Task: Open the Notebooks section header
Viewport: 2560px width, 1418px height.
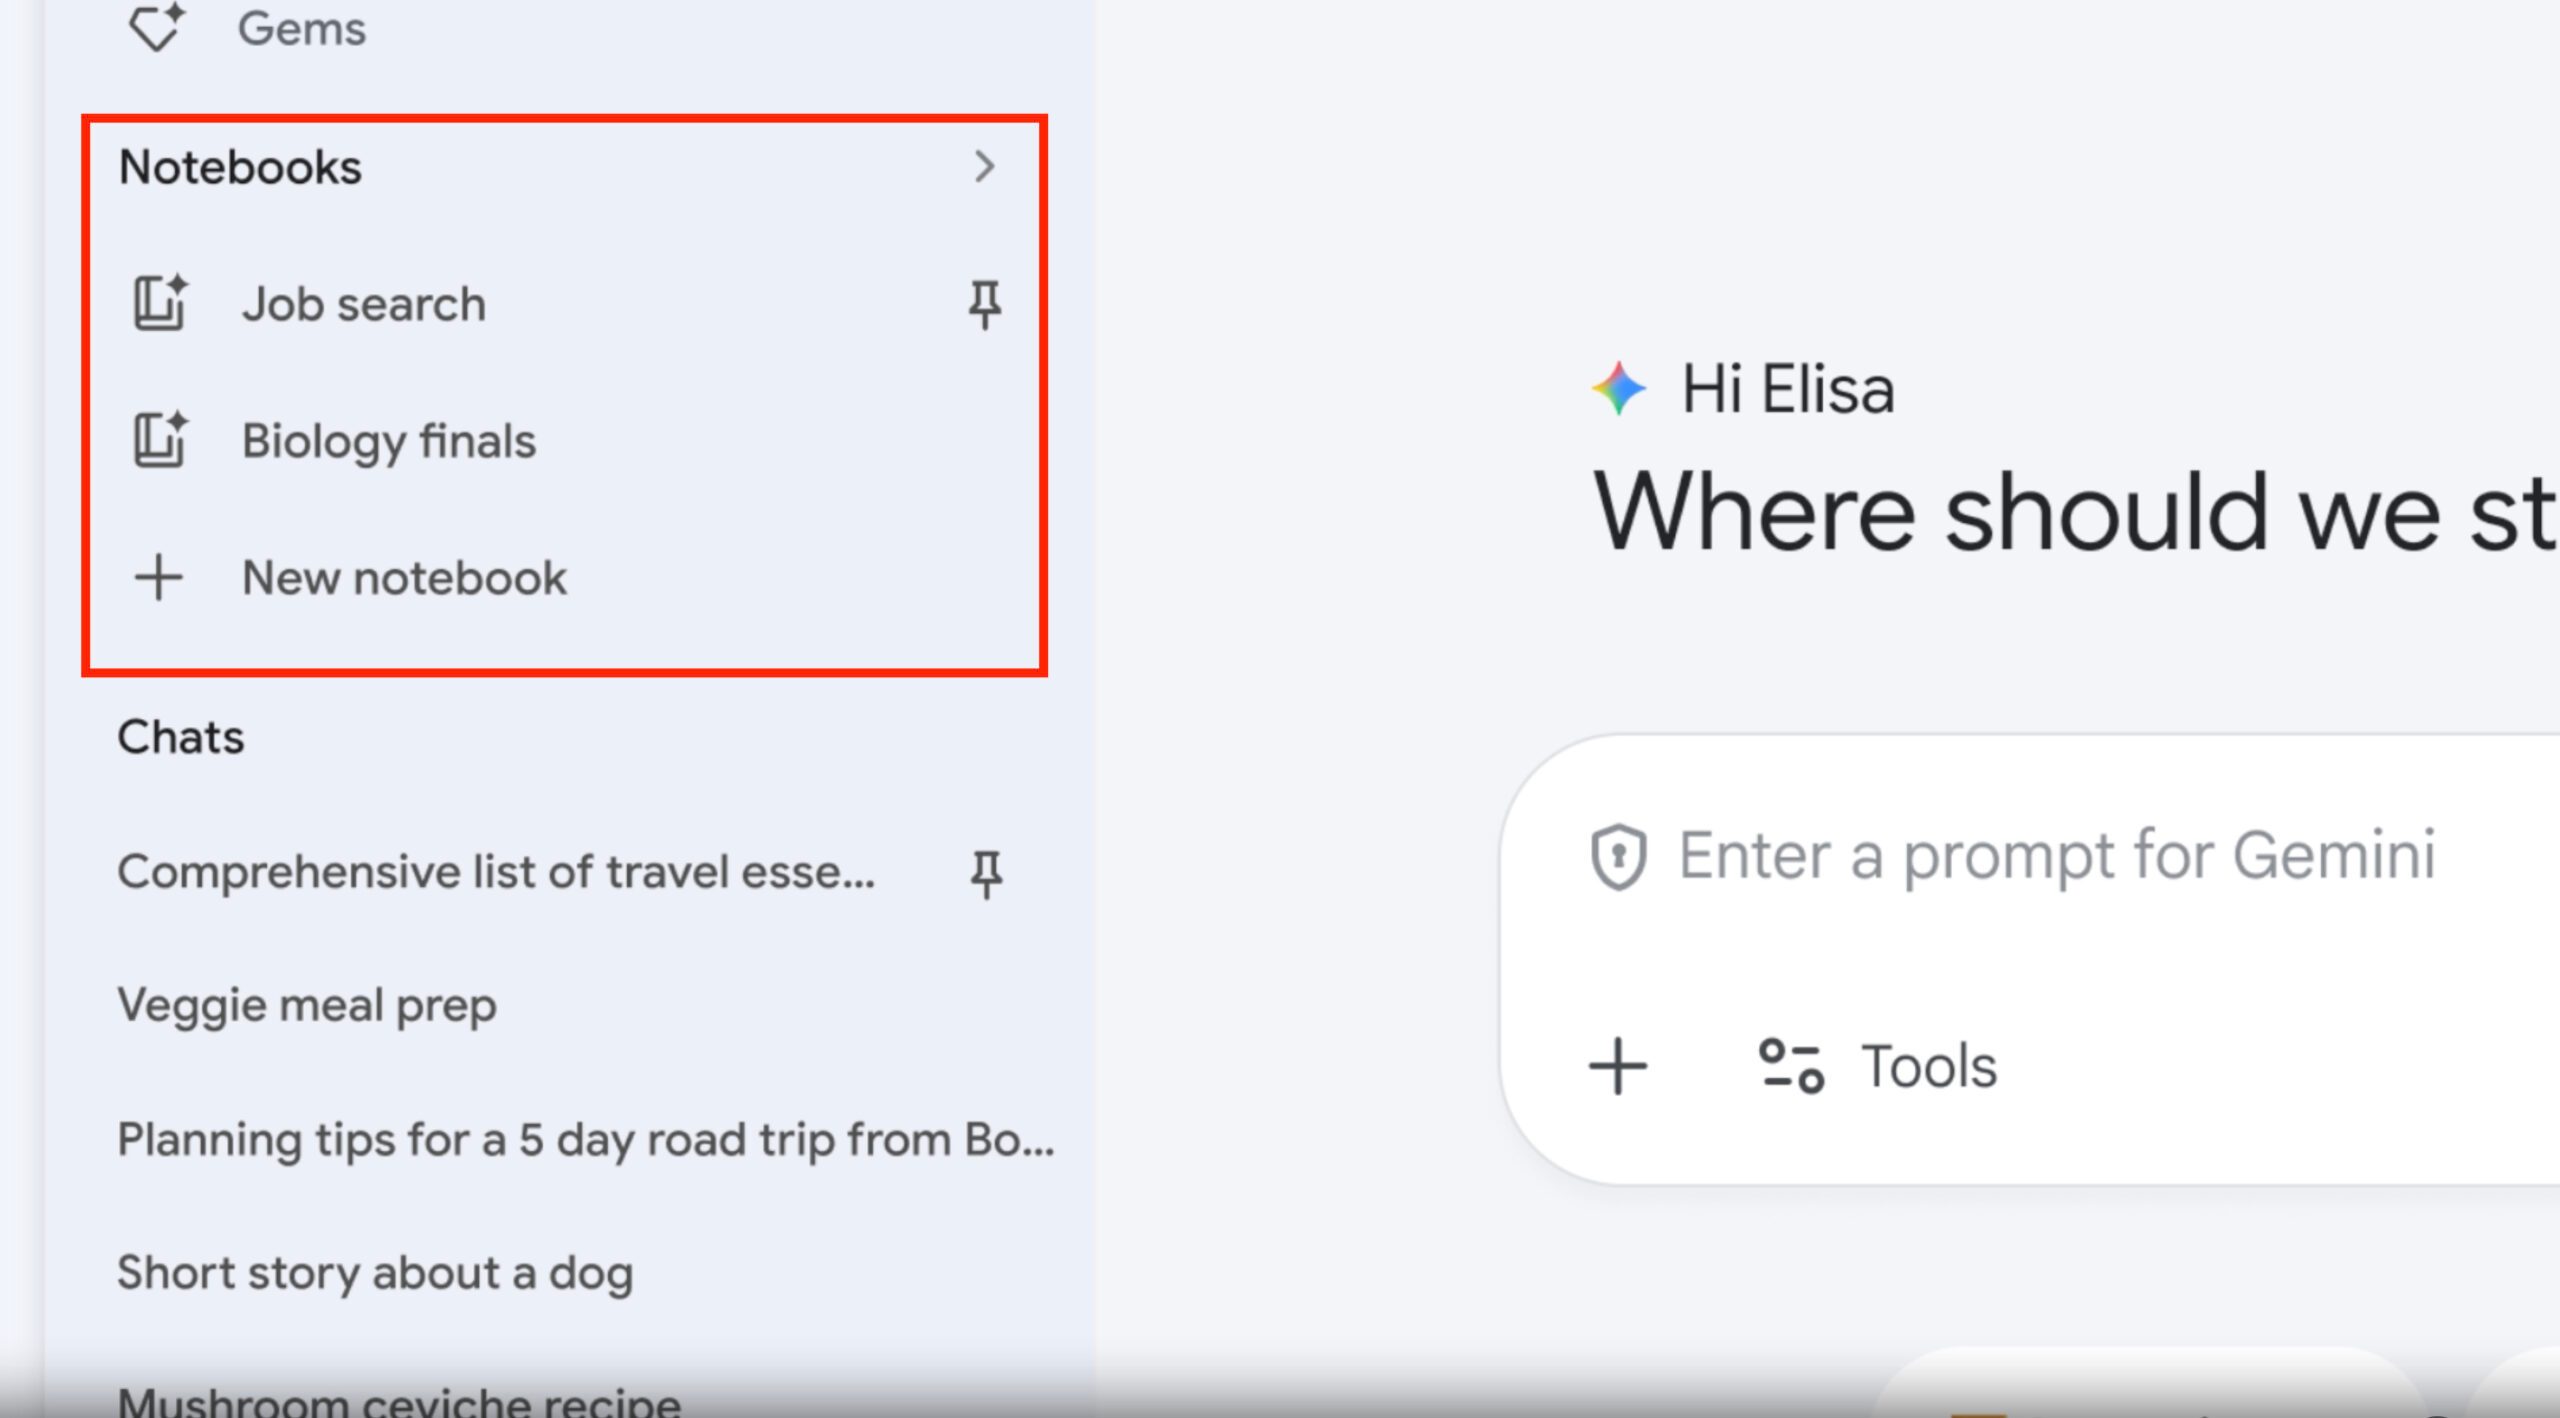Action: click(240, 167)
